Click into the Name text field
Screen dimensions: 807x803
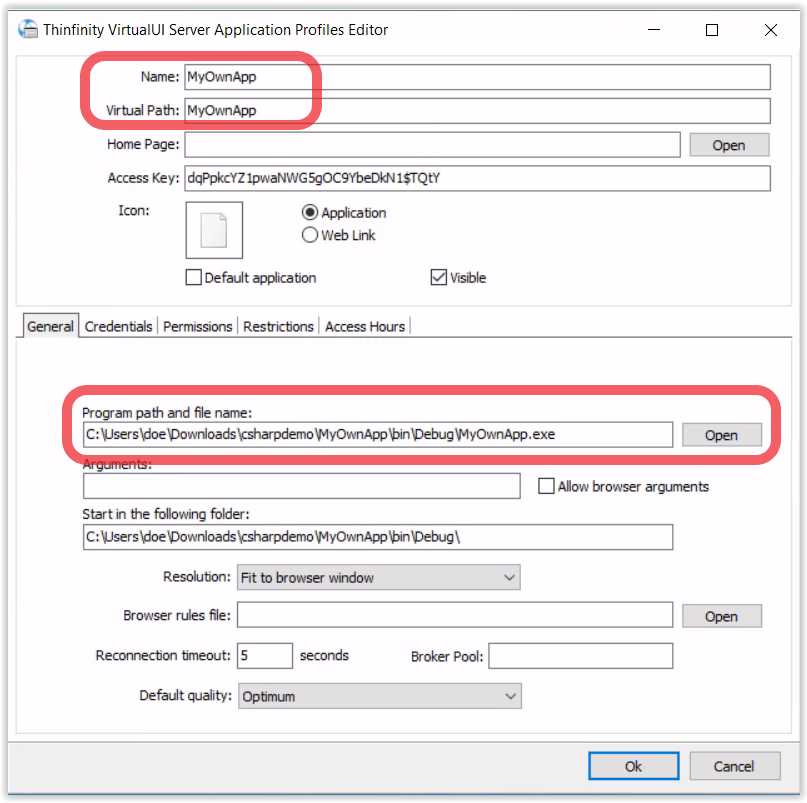click(x=477, y=77)
